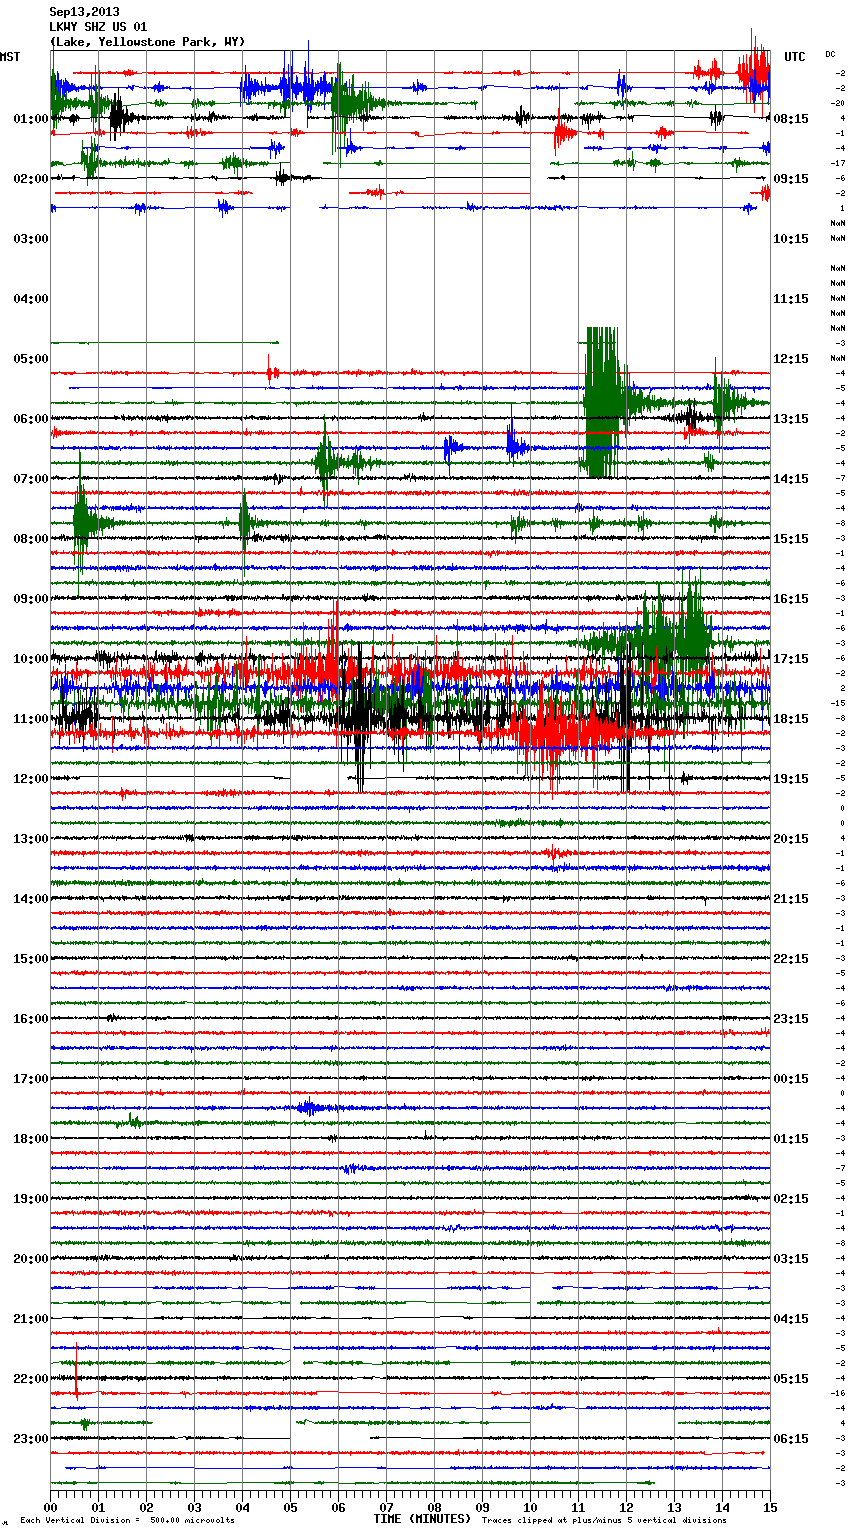850x1534 pixels.
Task: Click the DC offset value -17
Action: pos(839,163)
